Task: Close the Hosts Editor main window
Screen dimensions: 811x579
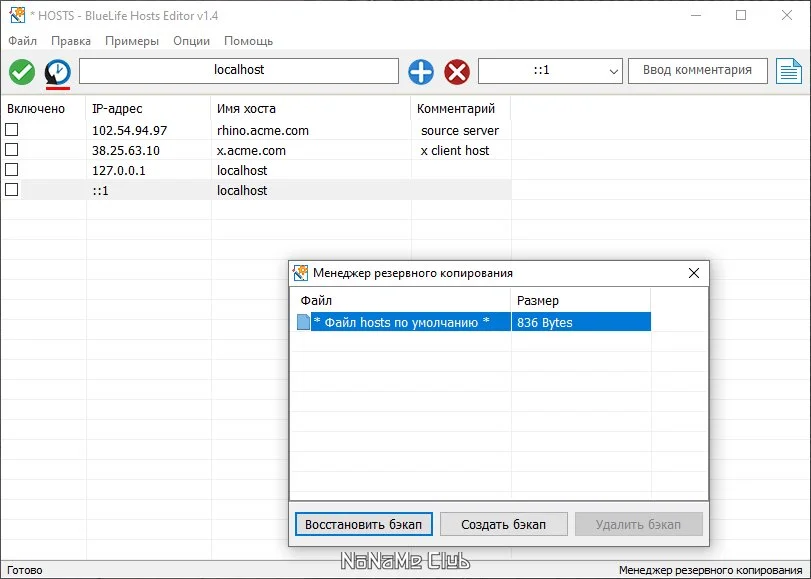Action: [x=787, y=16]
